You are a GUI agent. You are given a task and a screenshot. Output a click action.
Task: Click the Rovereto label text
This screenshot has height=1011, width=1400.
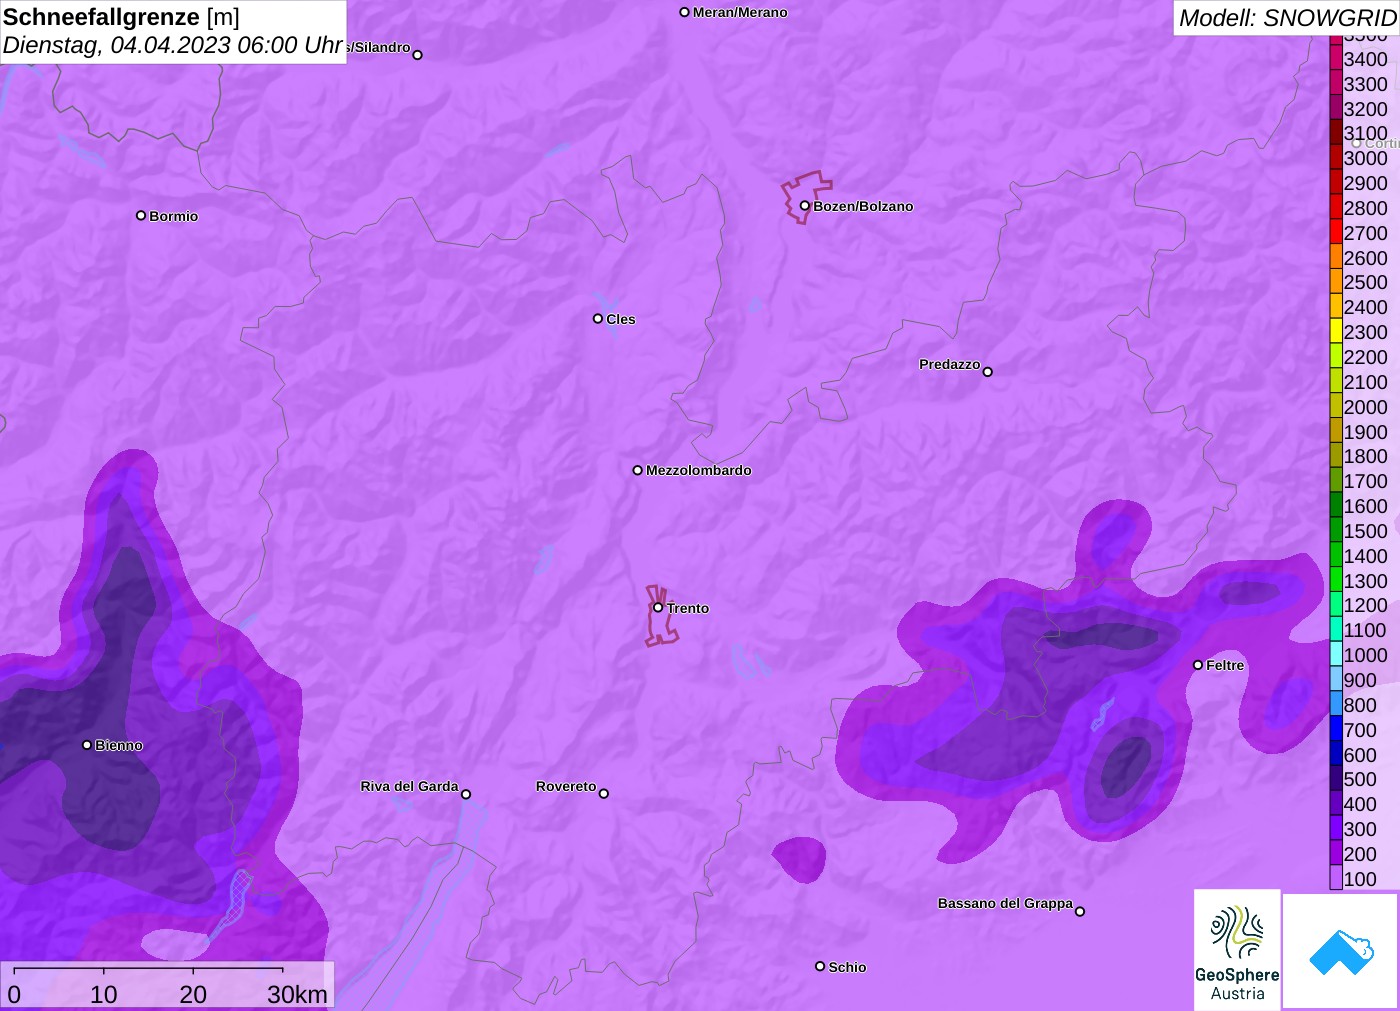point(566,786)
